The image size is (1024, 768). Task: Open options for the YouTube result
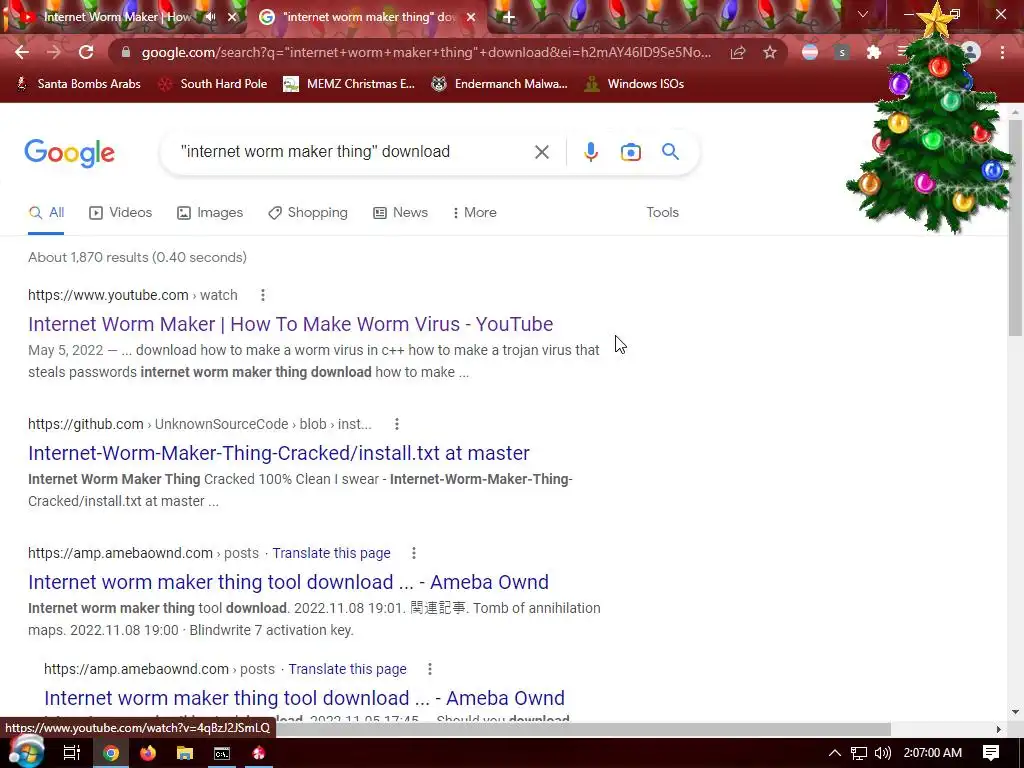(263, 295)
